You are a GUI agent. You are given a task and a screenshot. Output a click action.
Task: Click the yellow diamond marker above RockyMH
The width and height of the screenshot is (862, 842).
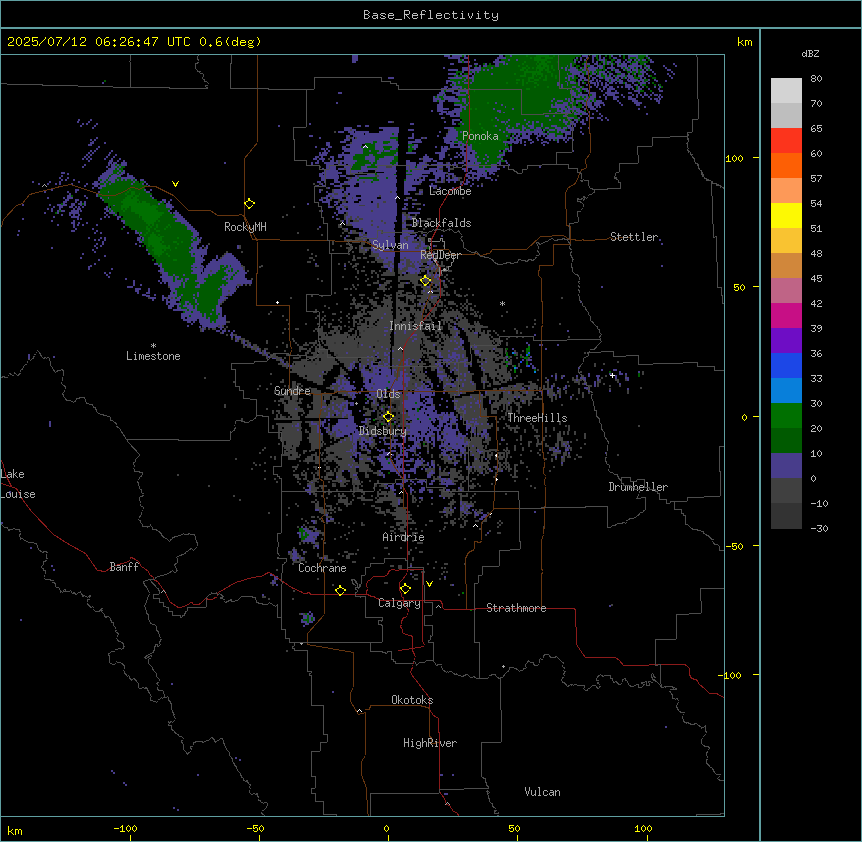pos(250,204)
